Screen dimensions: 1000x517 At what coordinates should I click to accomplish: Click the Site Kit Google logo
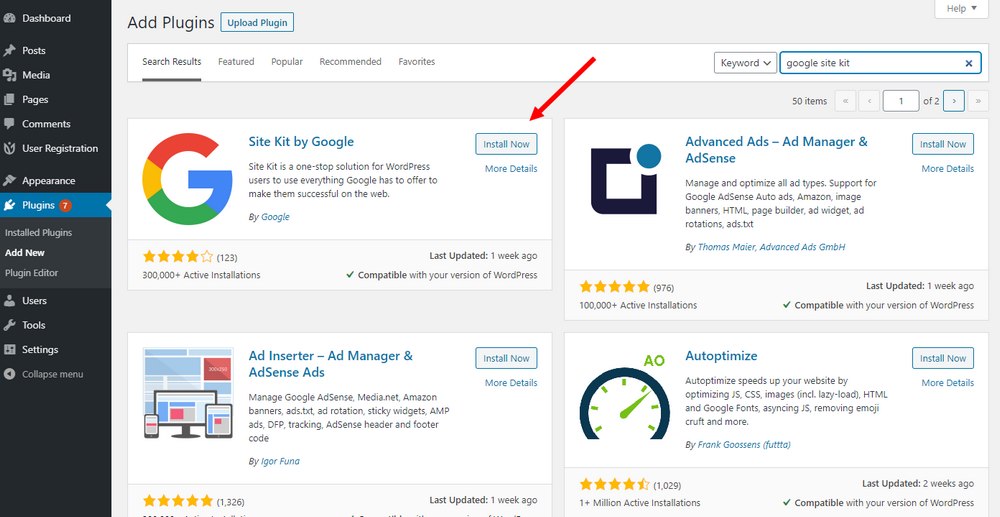187,178
